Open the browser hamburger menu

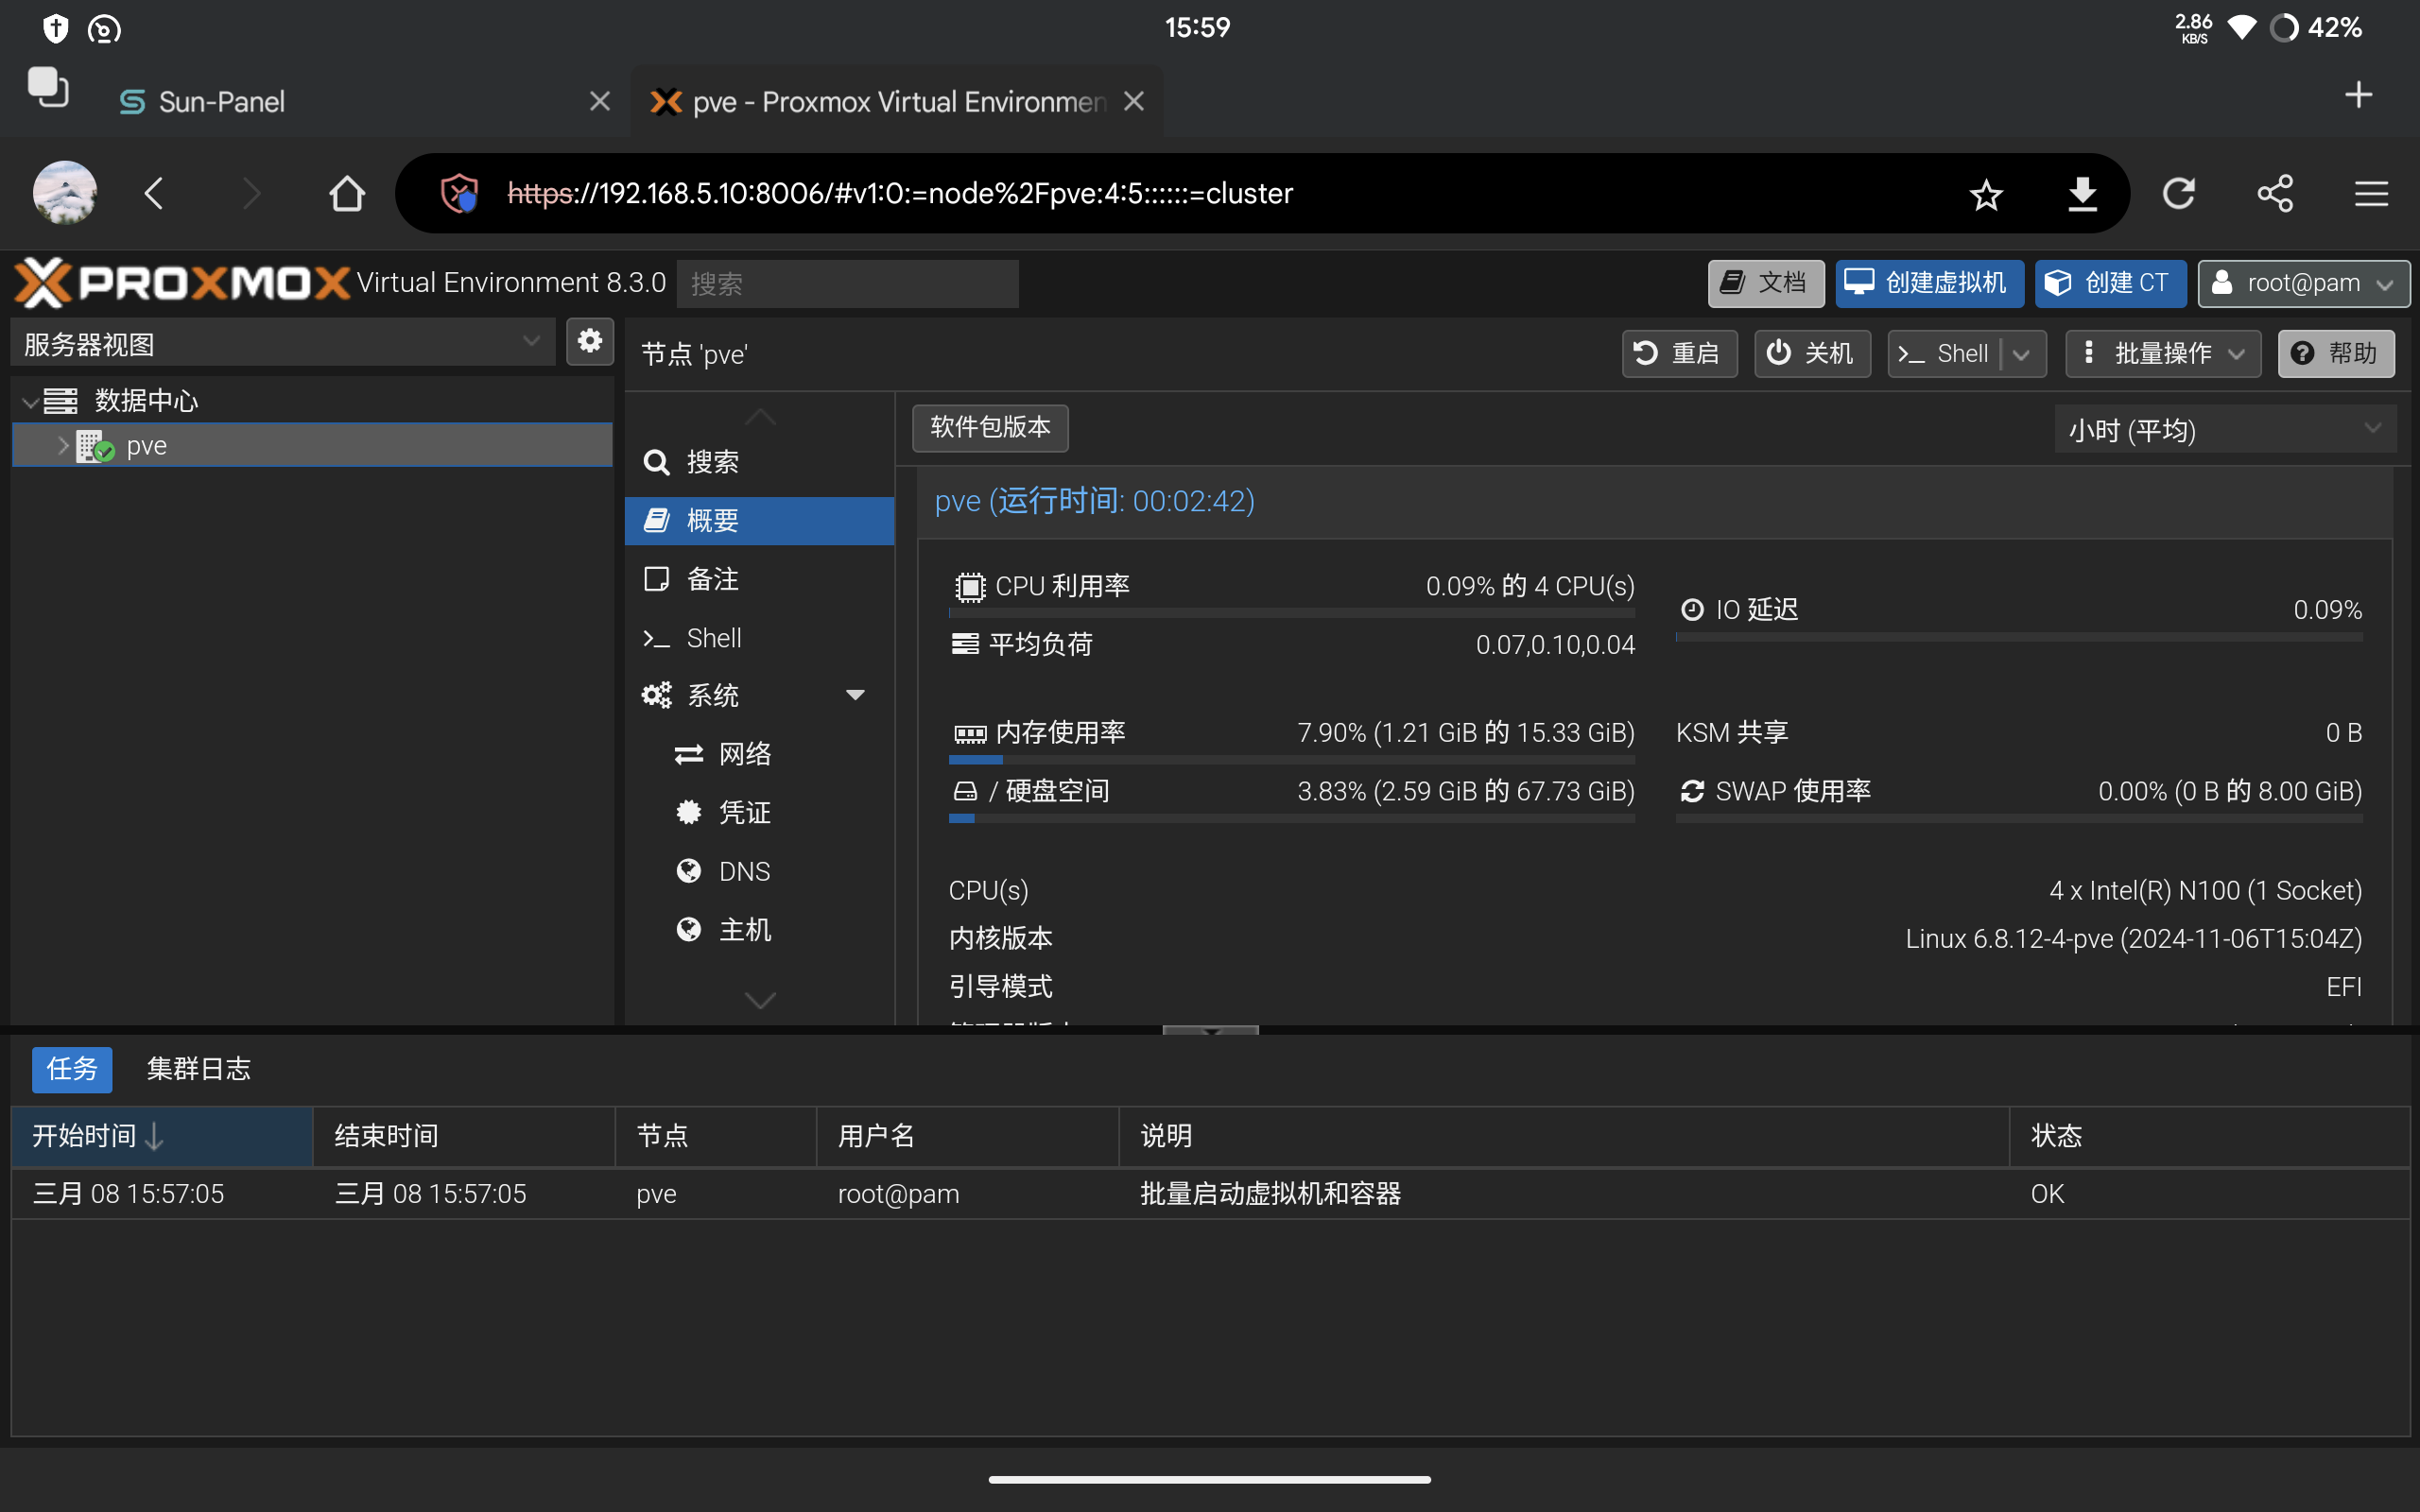(x=2371, y=193)
